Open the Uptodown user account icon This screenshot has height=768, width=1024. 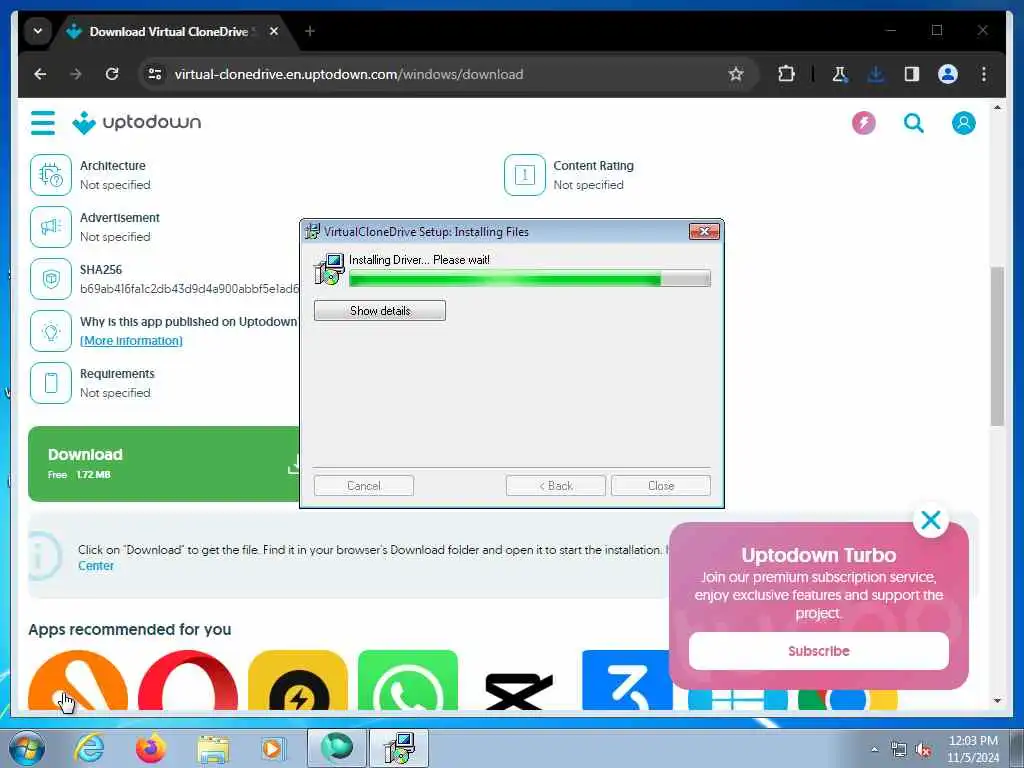tap(963, 123)
